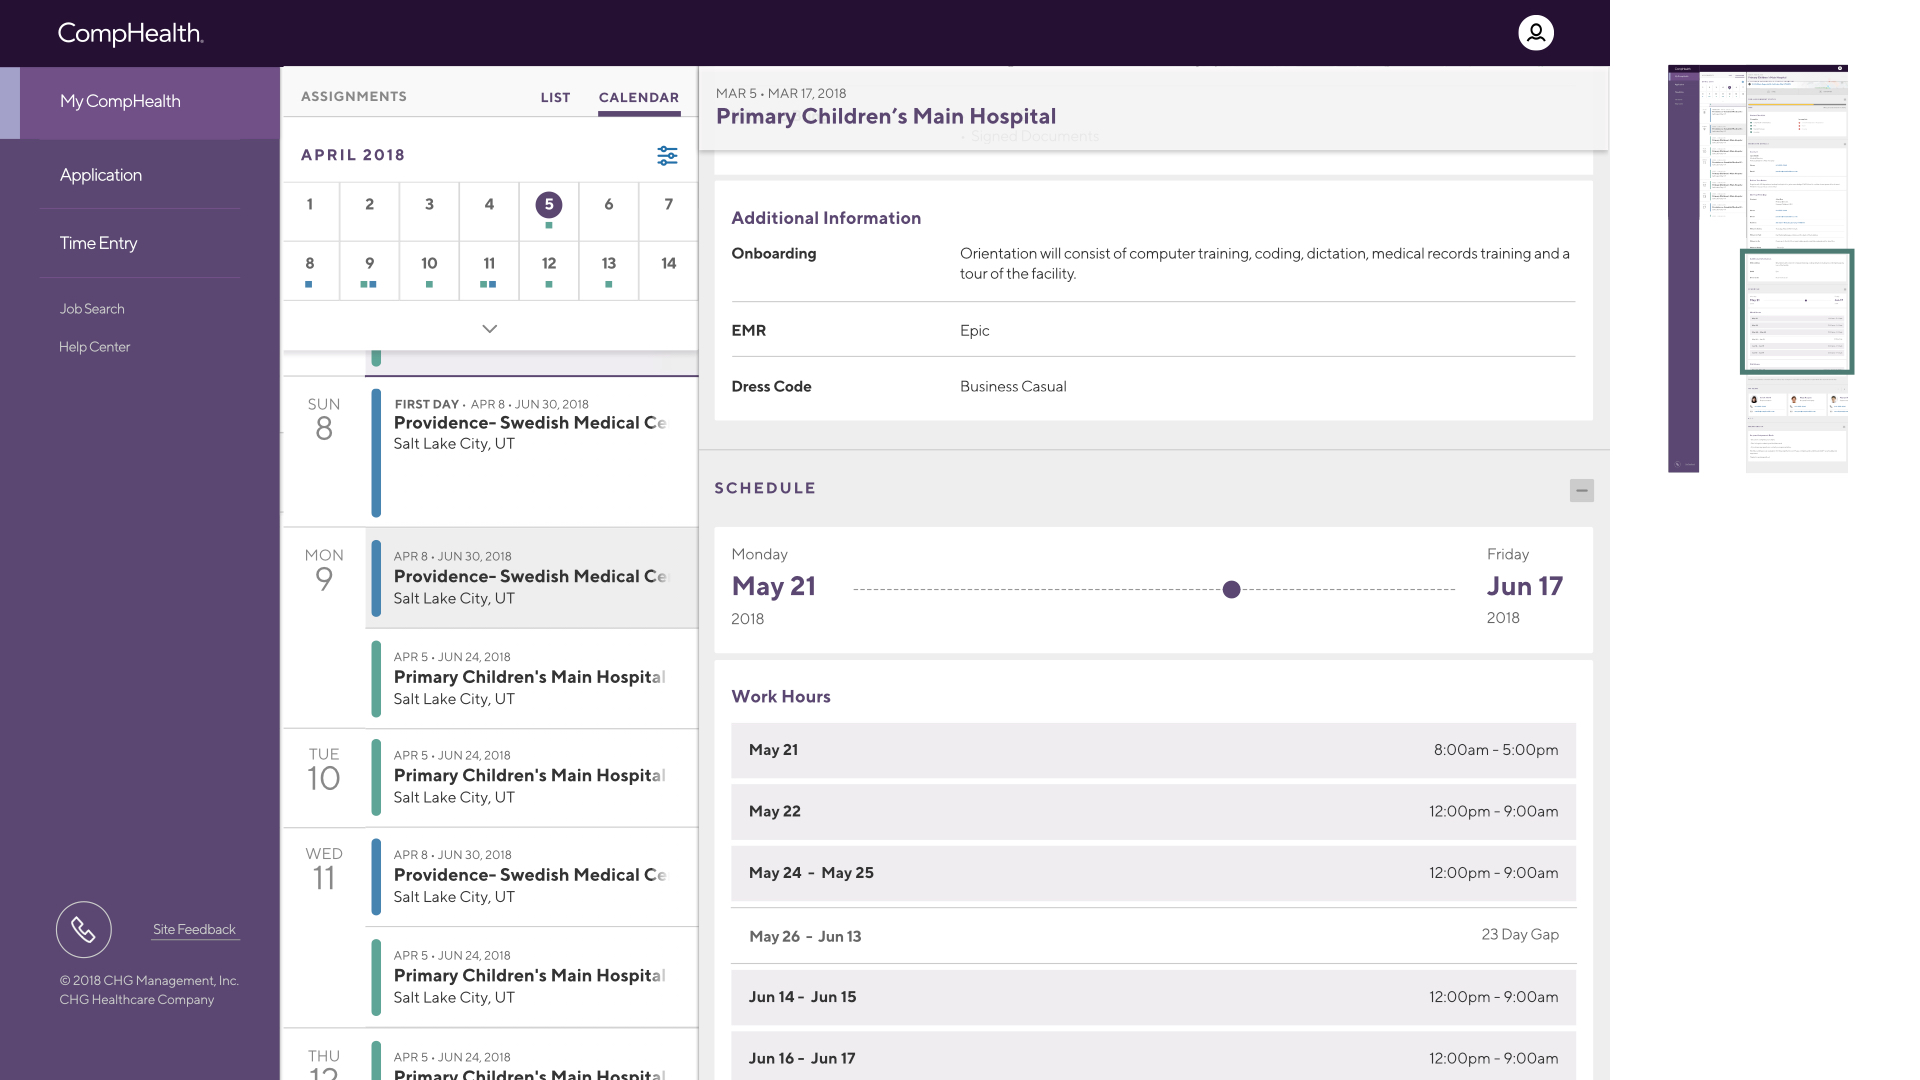Select April 2 in the calendar

[x=370, y=210]
